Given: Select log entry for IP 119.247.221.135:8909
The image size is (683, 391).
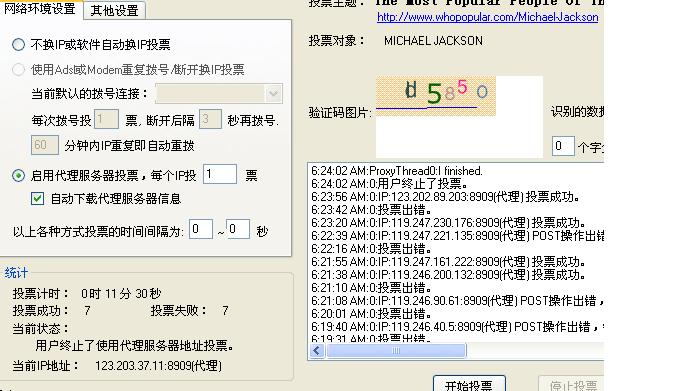Looking at the screenshot, I should pyautogui.click(x=457, y=236).
